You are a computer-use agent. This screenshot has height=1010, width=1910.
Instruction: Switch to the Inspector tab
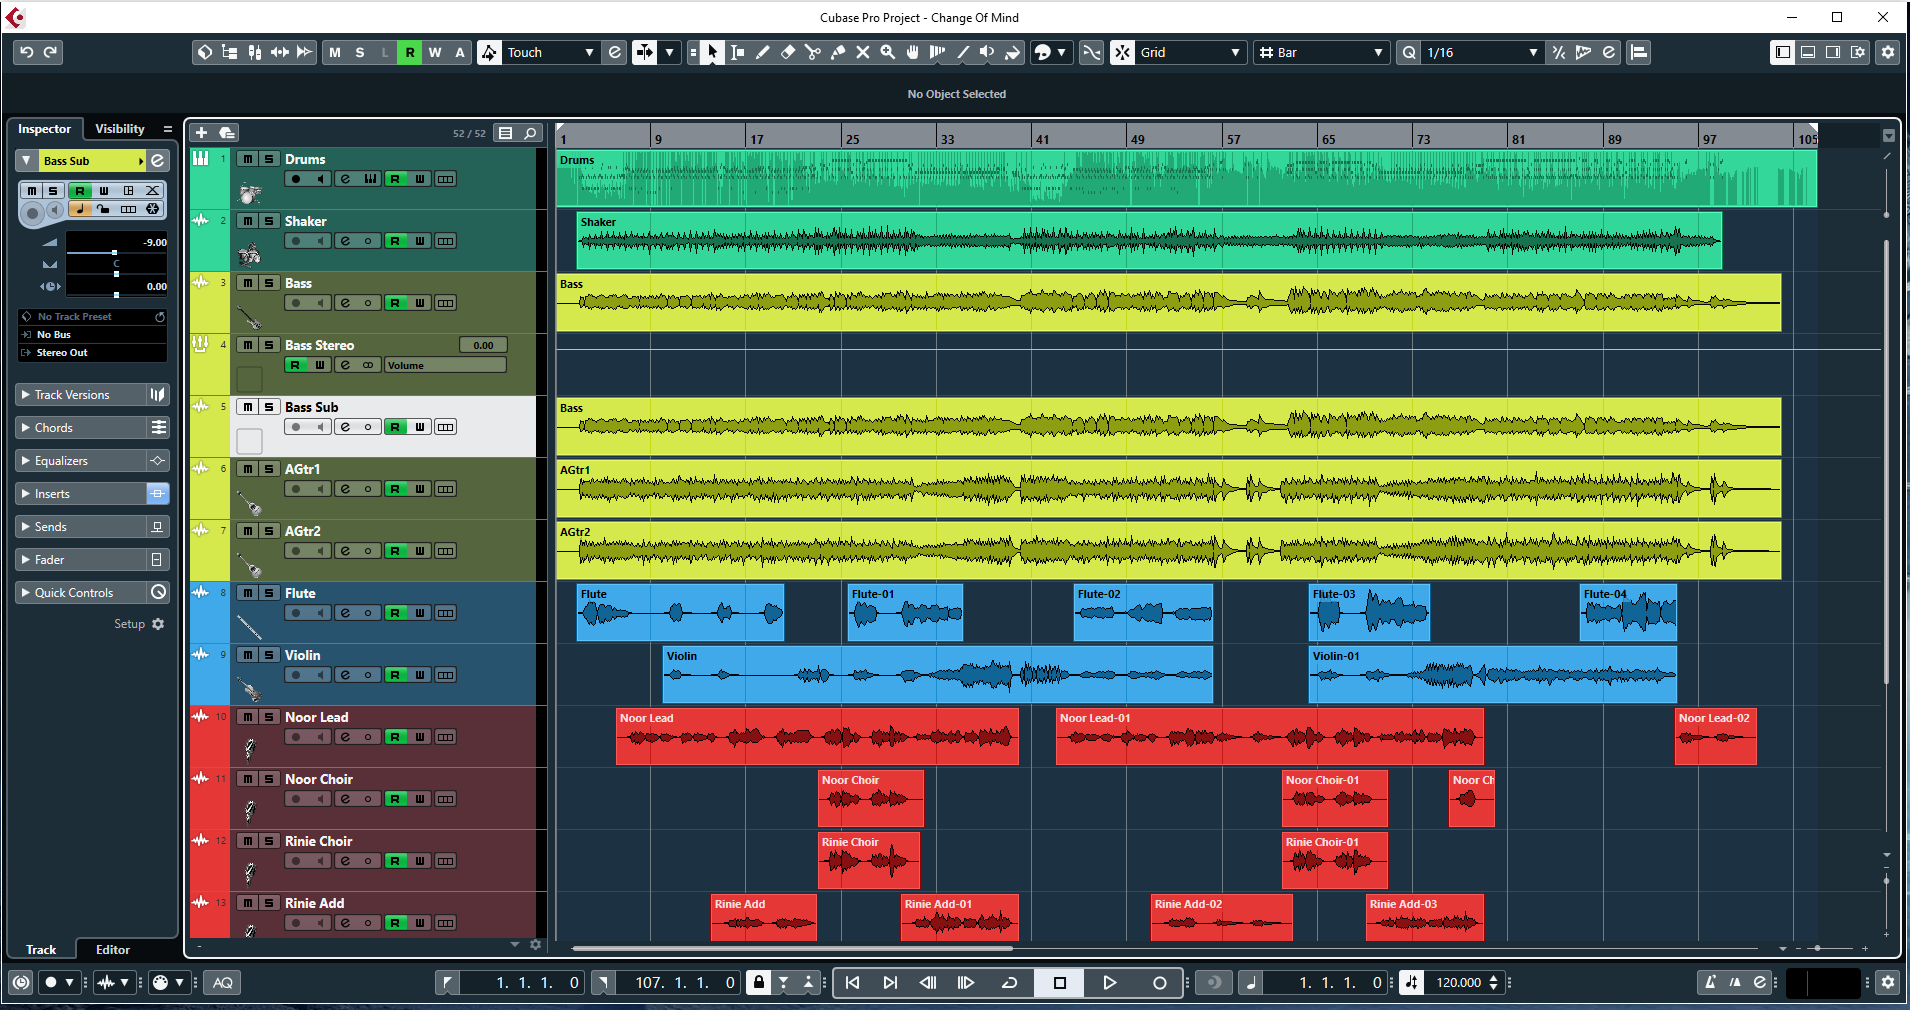[44, 129]
